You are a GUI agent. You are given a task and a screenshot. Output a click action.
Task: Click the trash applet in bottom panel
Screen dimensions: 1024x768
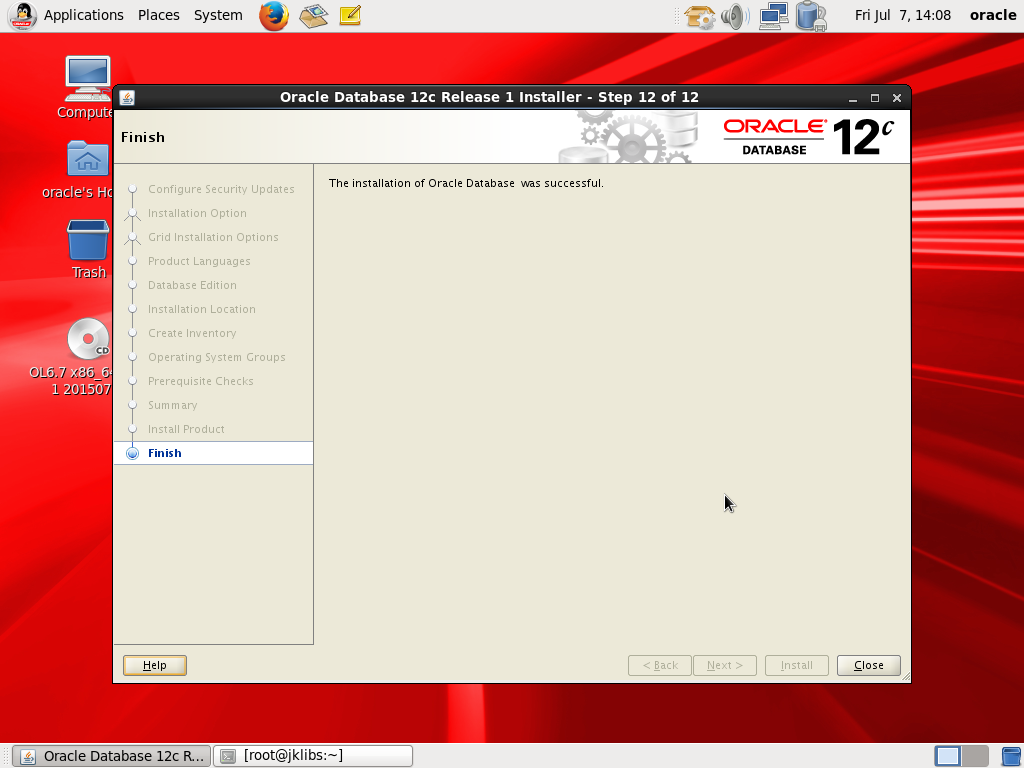click(x=1010, y=756)
